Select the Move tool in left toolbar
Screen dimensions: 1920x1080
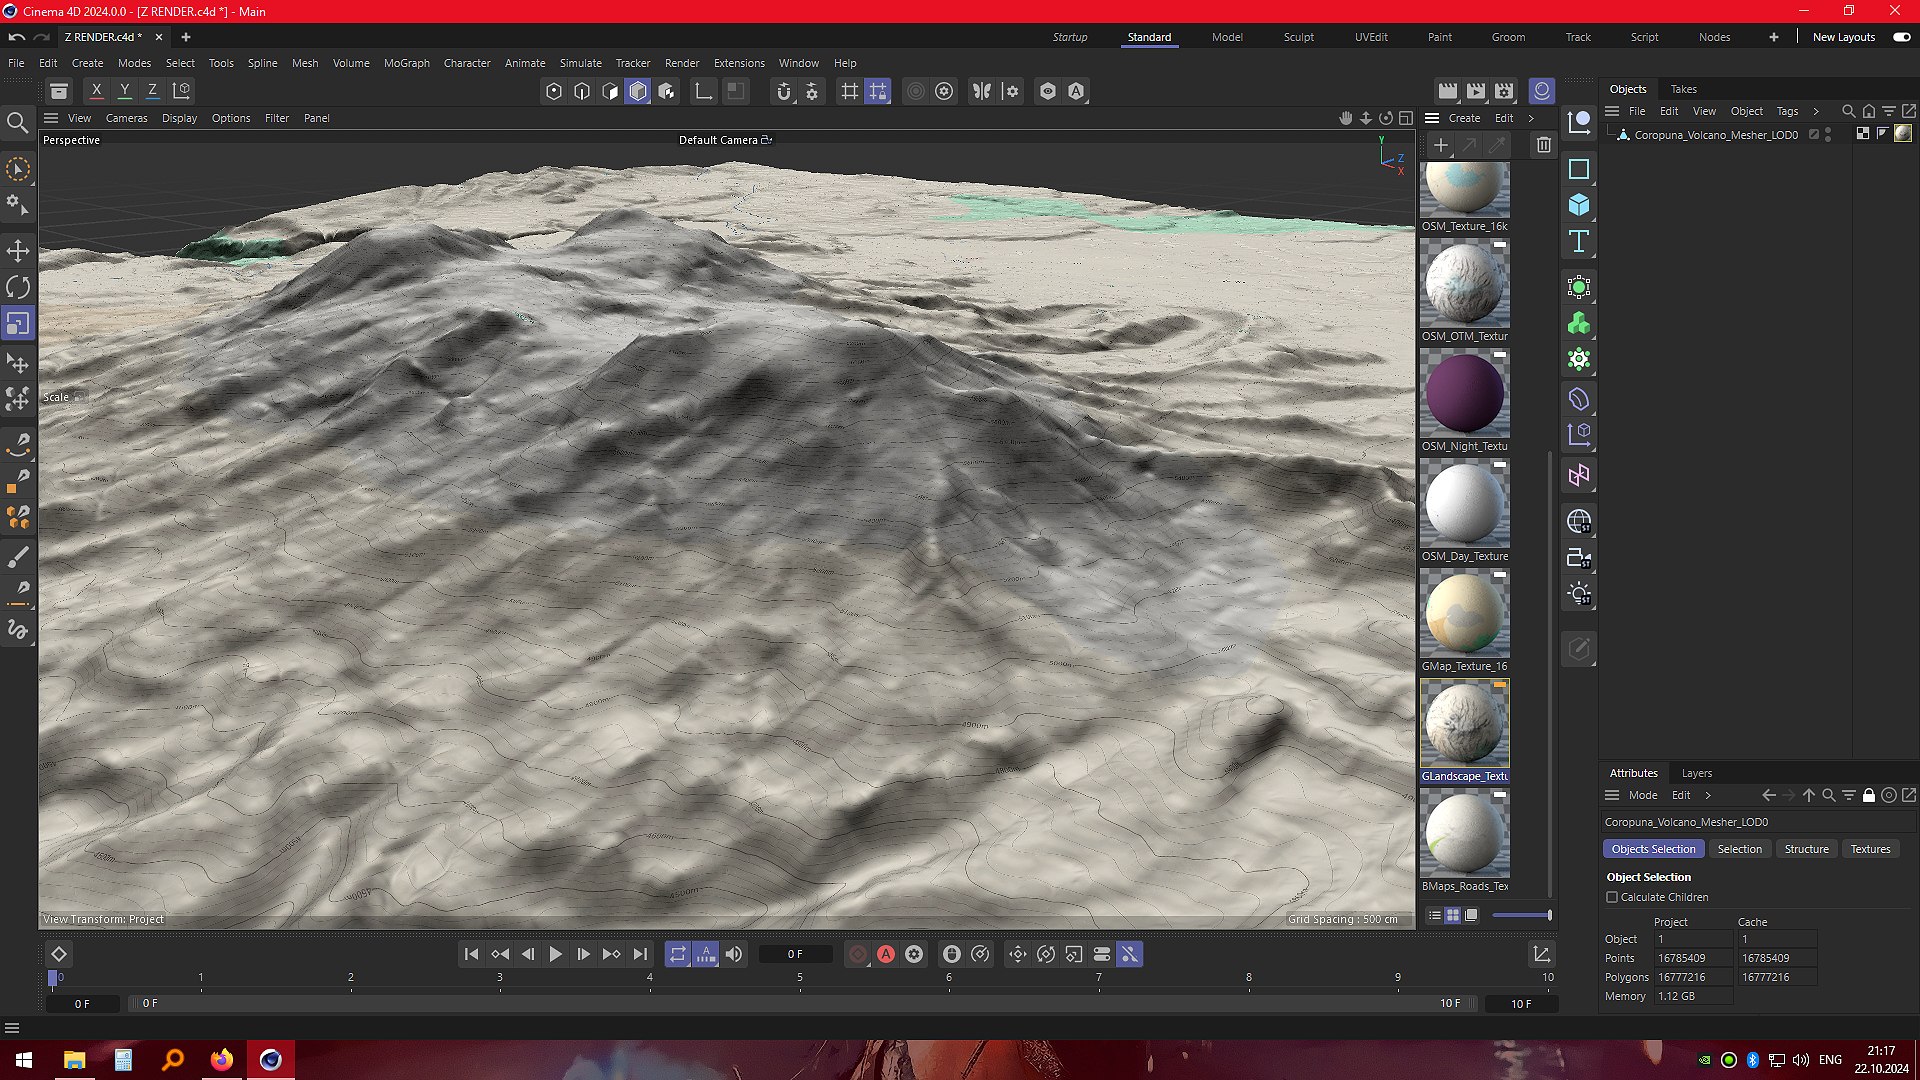(18, 250)
